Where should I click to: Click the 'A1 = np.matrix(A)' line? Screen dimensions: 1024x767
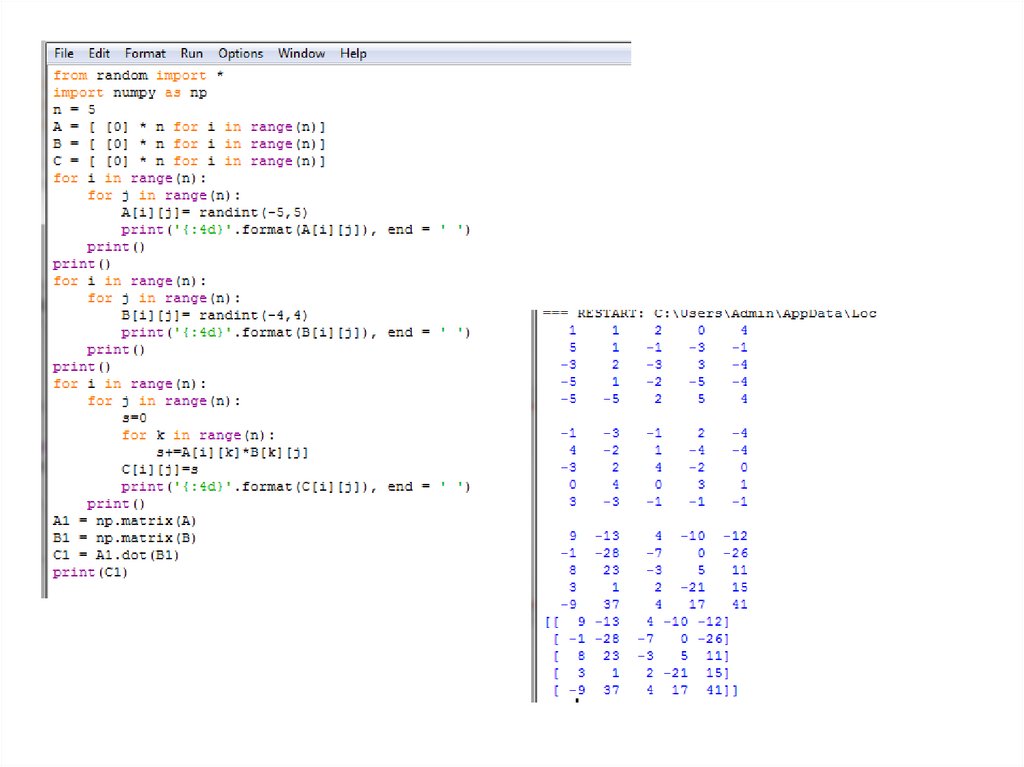124,521
